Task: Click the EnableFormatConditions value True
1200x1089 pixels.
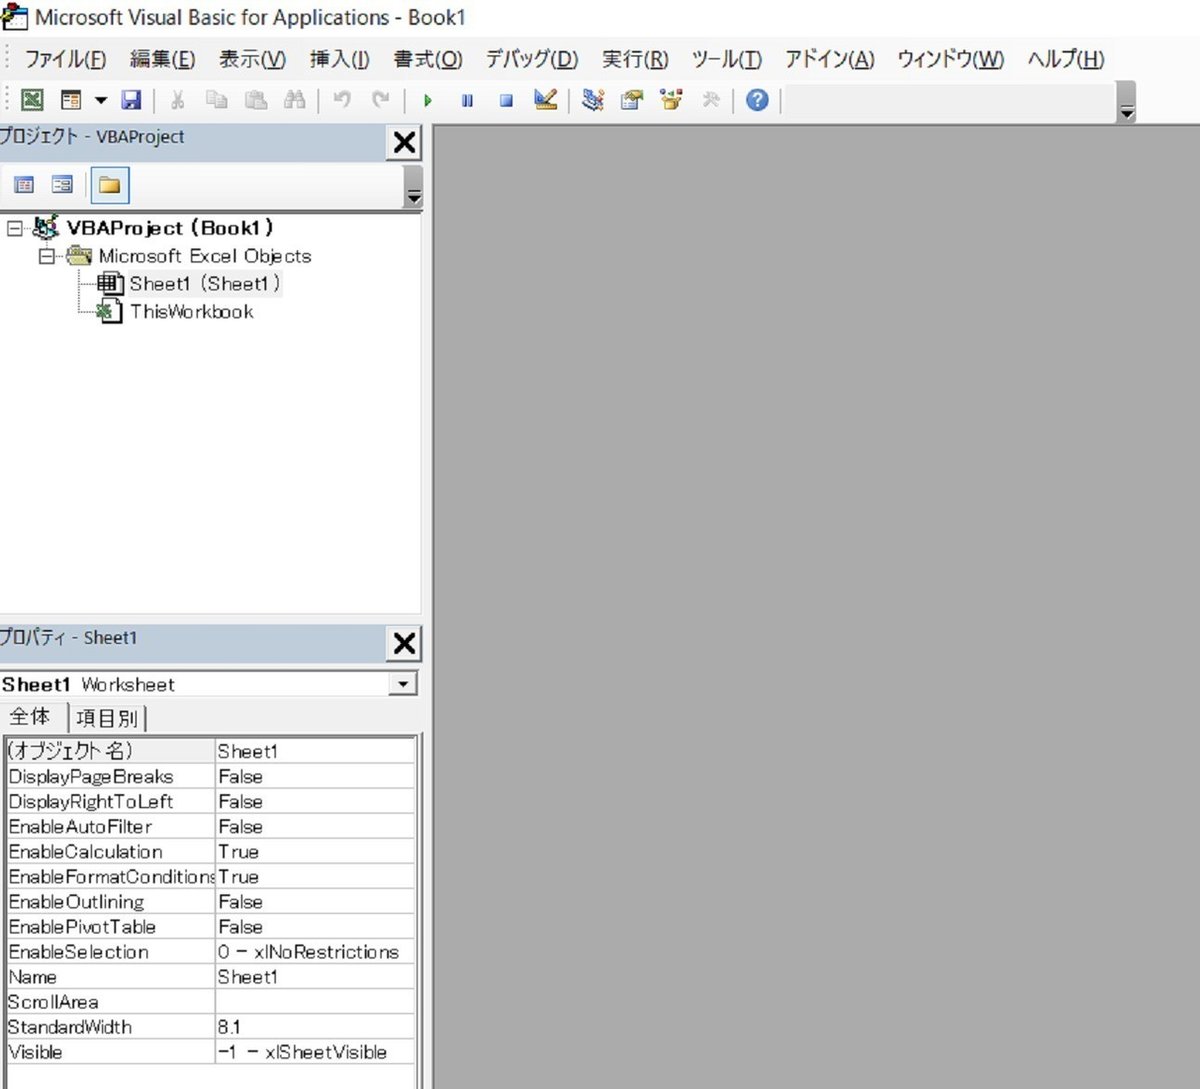Action: [315, 876]
